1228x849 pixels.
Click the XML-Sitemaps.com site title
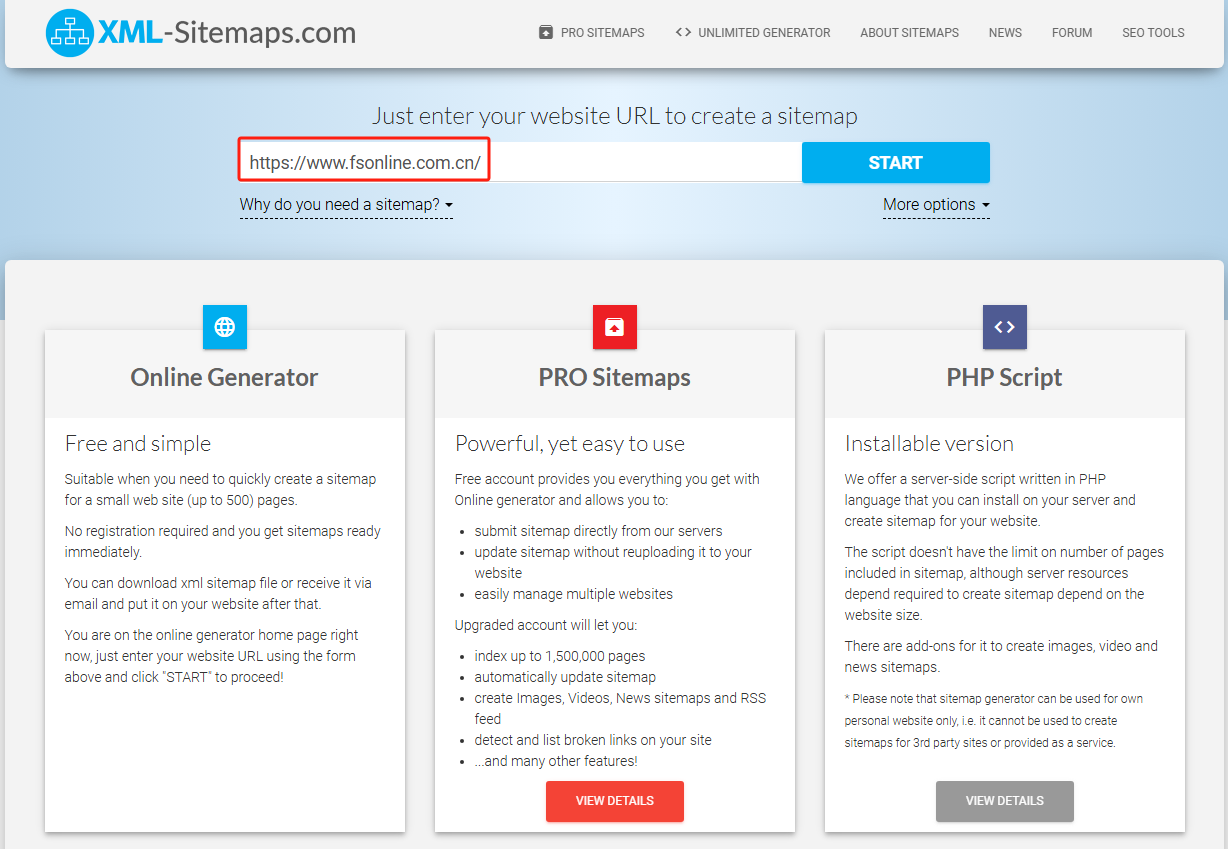pos(227,33)
